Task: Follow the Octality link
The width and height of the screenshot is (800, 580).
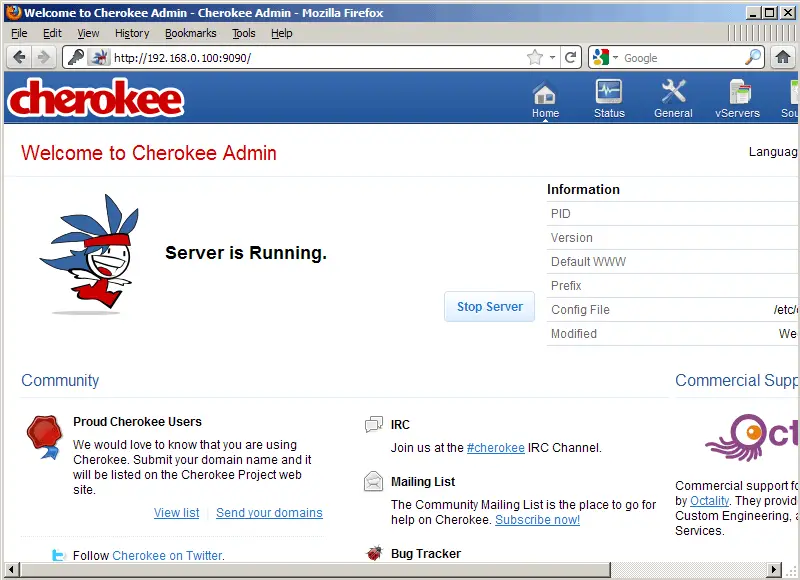Action: click(x=709, y=500)
